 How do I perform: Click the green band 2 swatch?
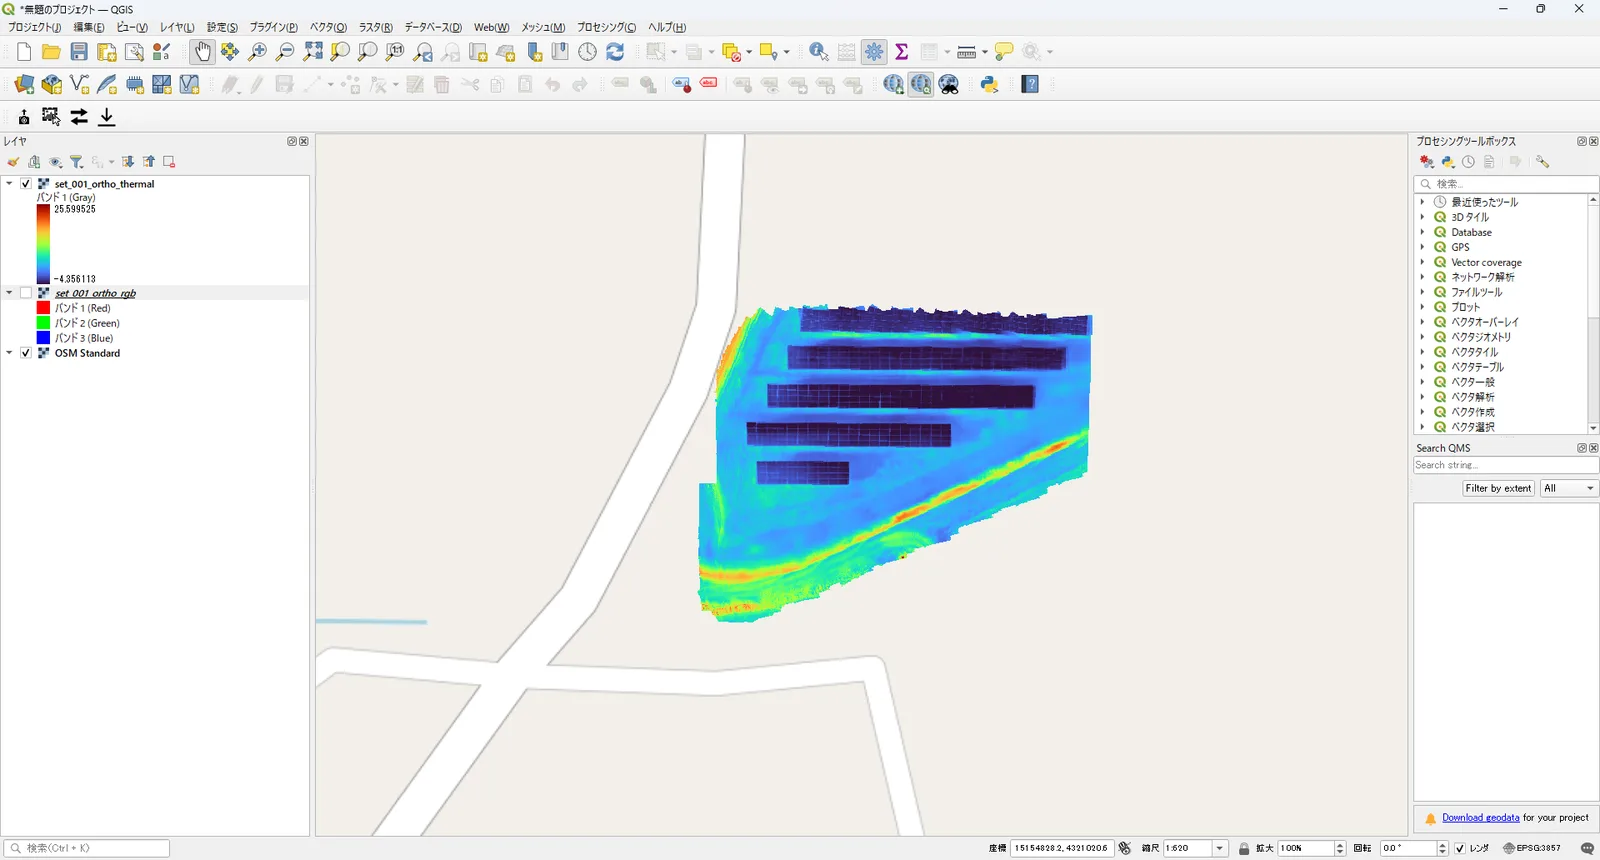tap(43, 323)
